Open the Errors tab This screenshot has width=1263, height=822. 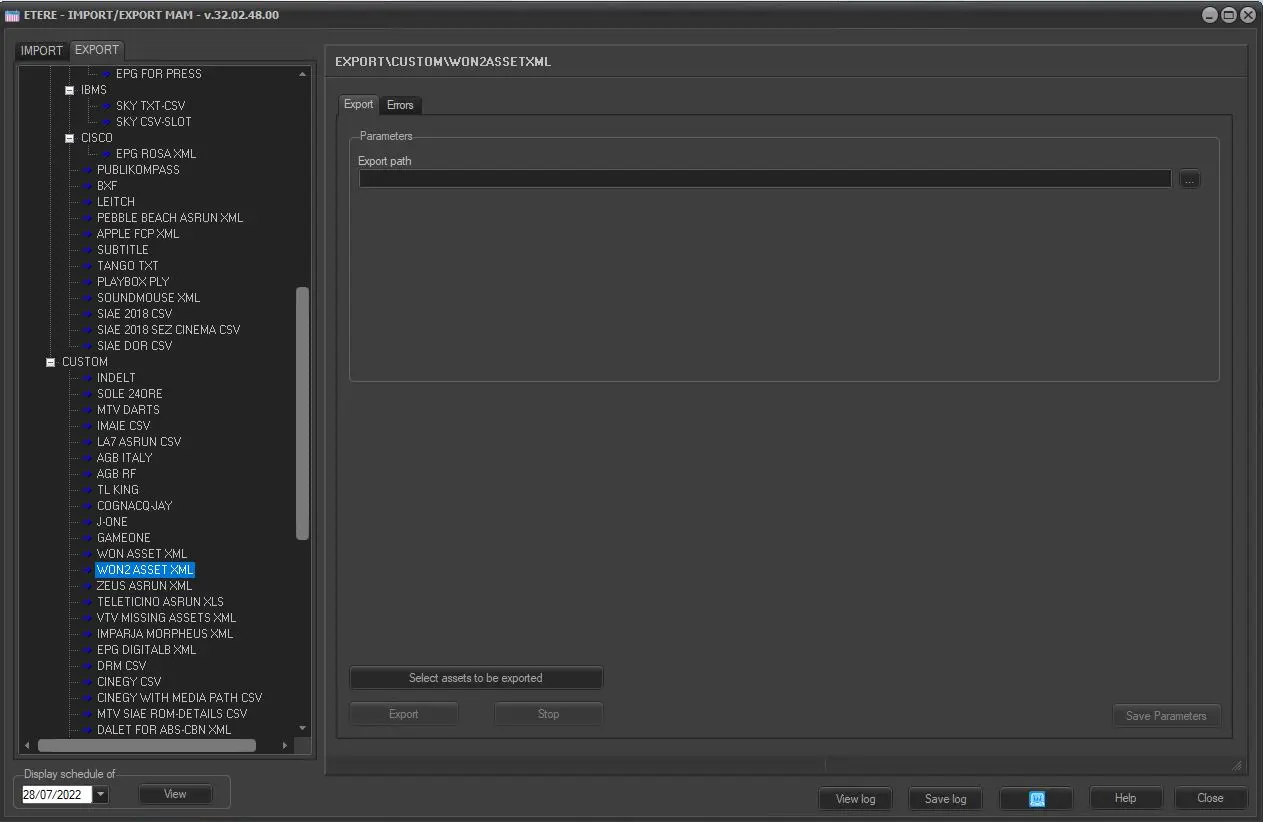[400, 105]
